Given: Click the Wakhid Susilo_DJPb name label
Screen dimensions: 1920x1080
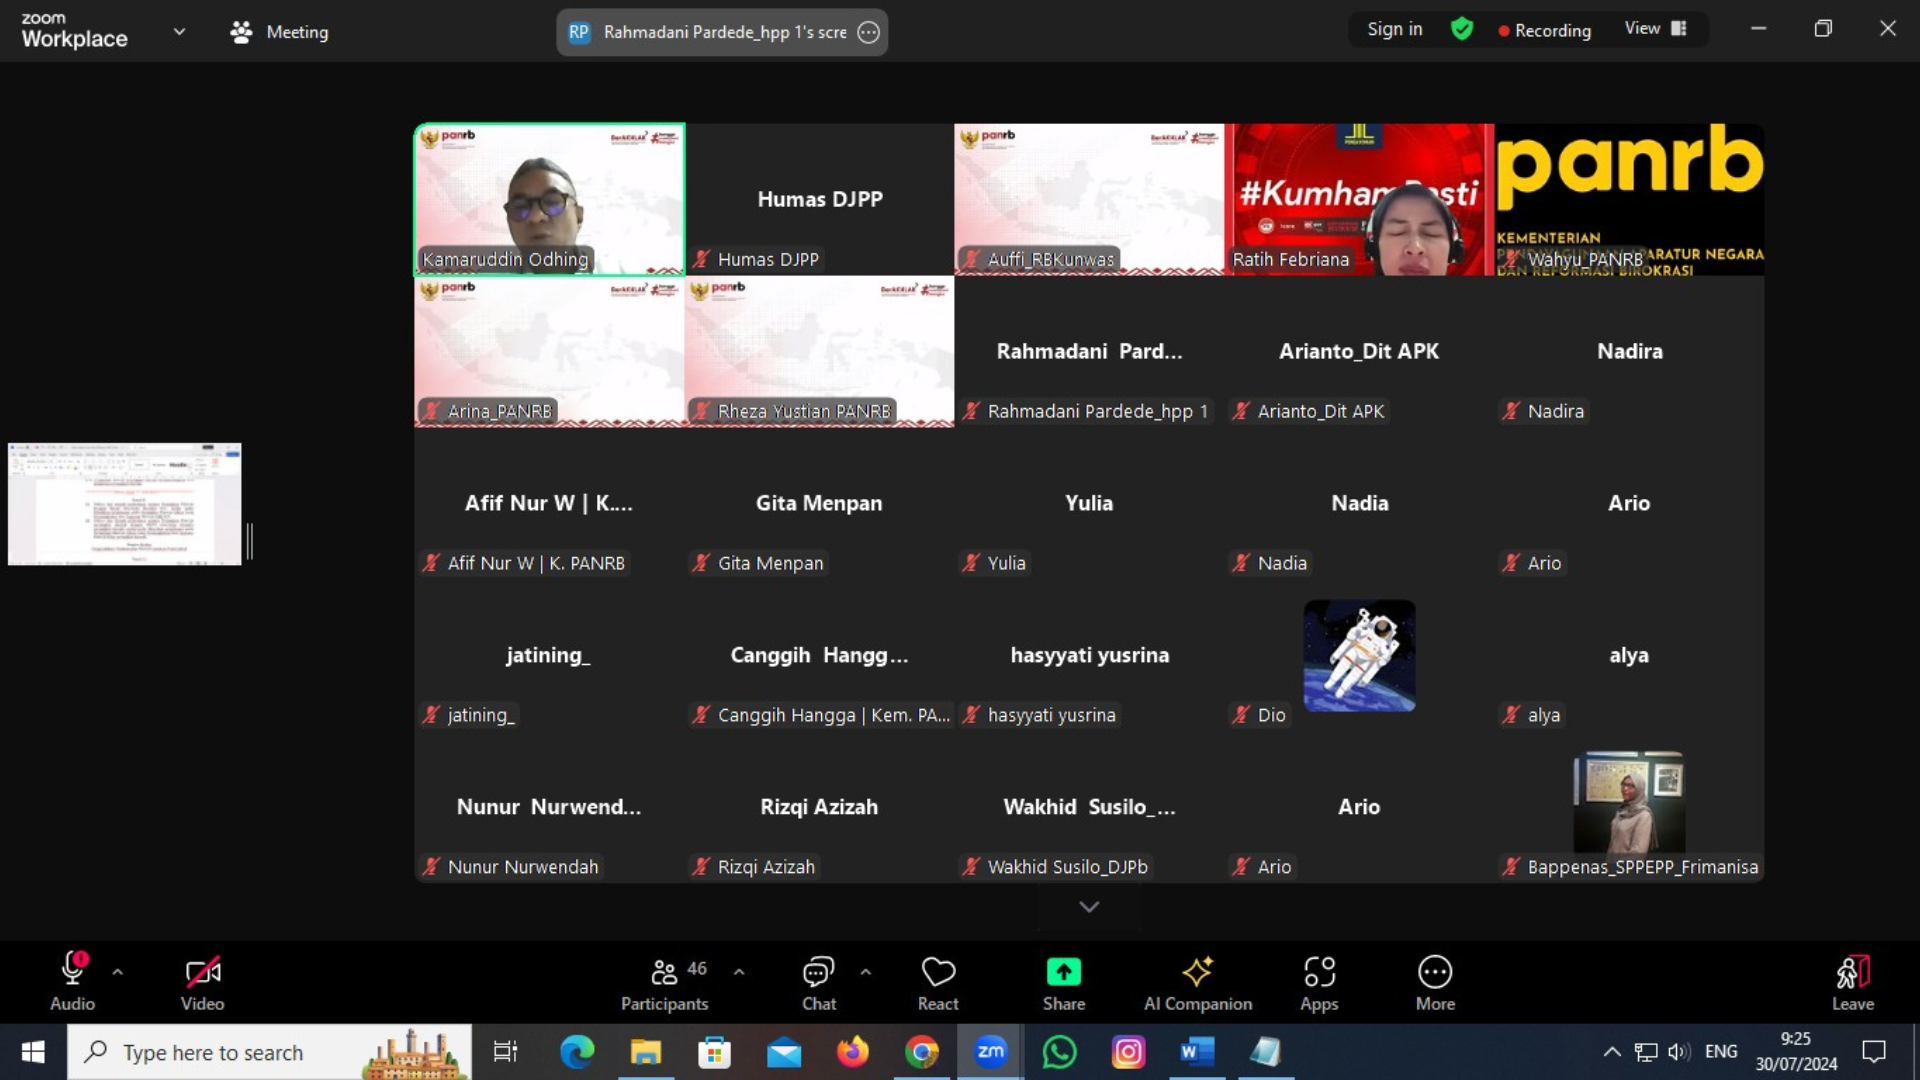Looking at the screenshot, I should coord(1067,867).
